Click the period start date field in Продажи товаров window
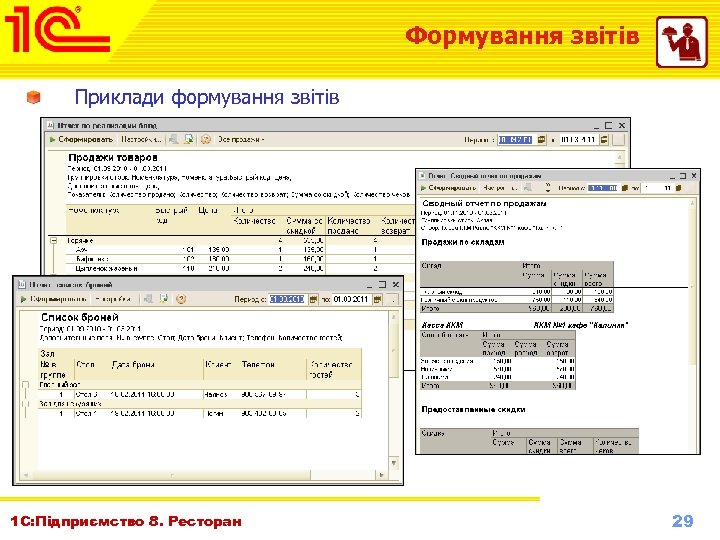The width and height of the screenshot is (720, 540). pyautogui.click(x=515, y=140)
